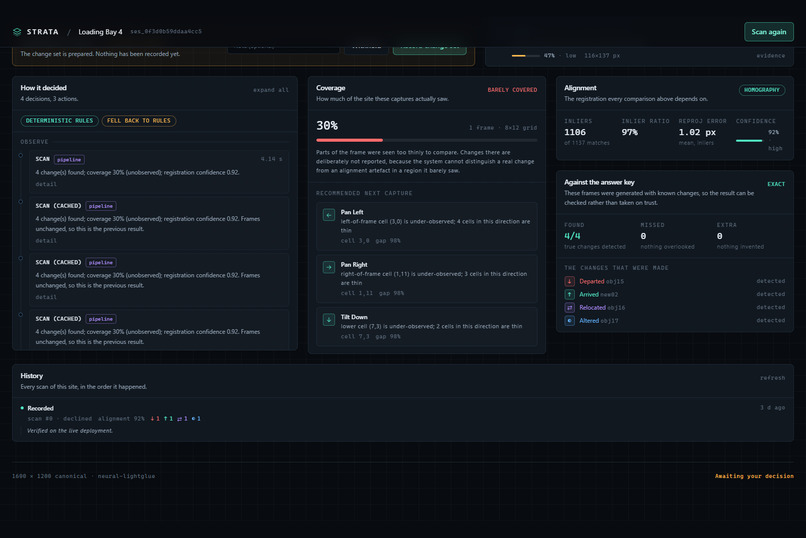Click the inlier ratio value 97%
Image resolution: width=806 pixels, height=538 pixels.
[630, 132]
